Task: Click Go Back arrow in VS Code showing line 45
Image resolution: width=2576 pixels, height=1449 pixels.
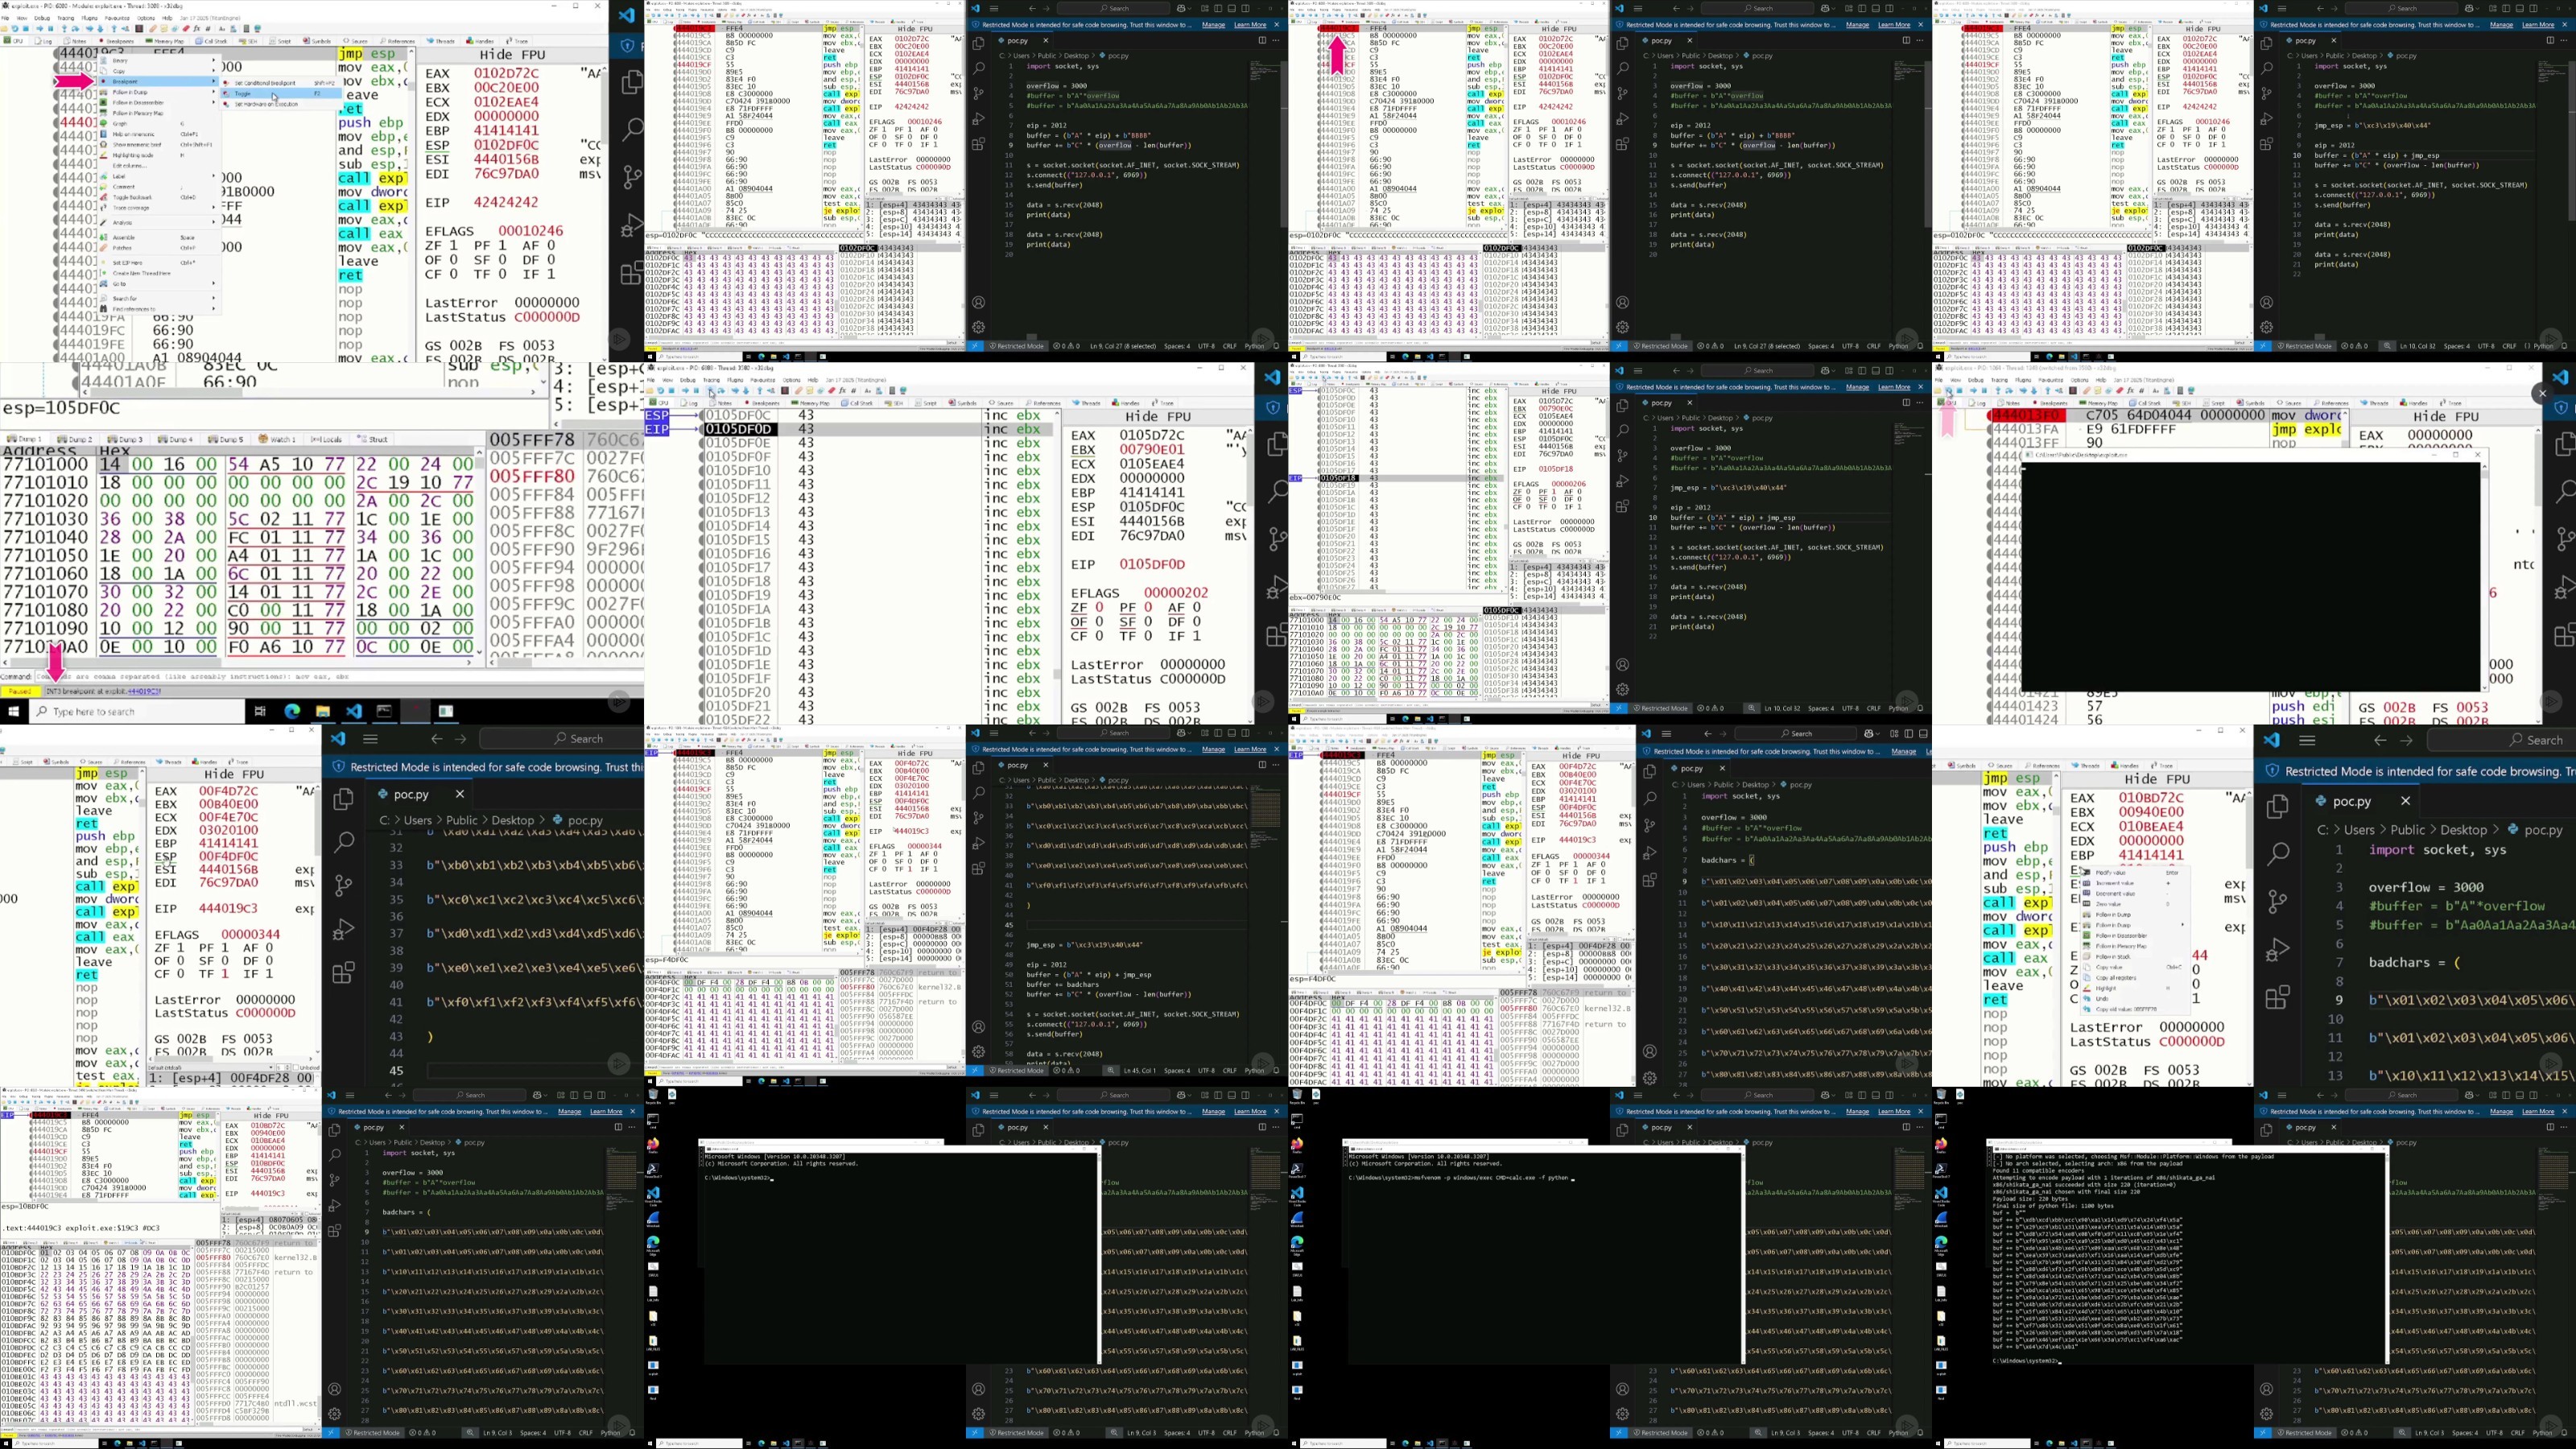Action: [x=436, y=739]
